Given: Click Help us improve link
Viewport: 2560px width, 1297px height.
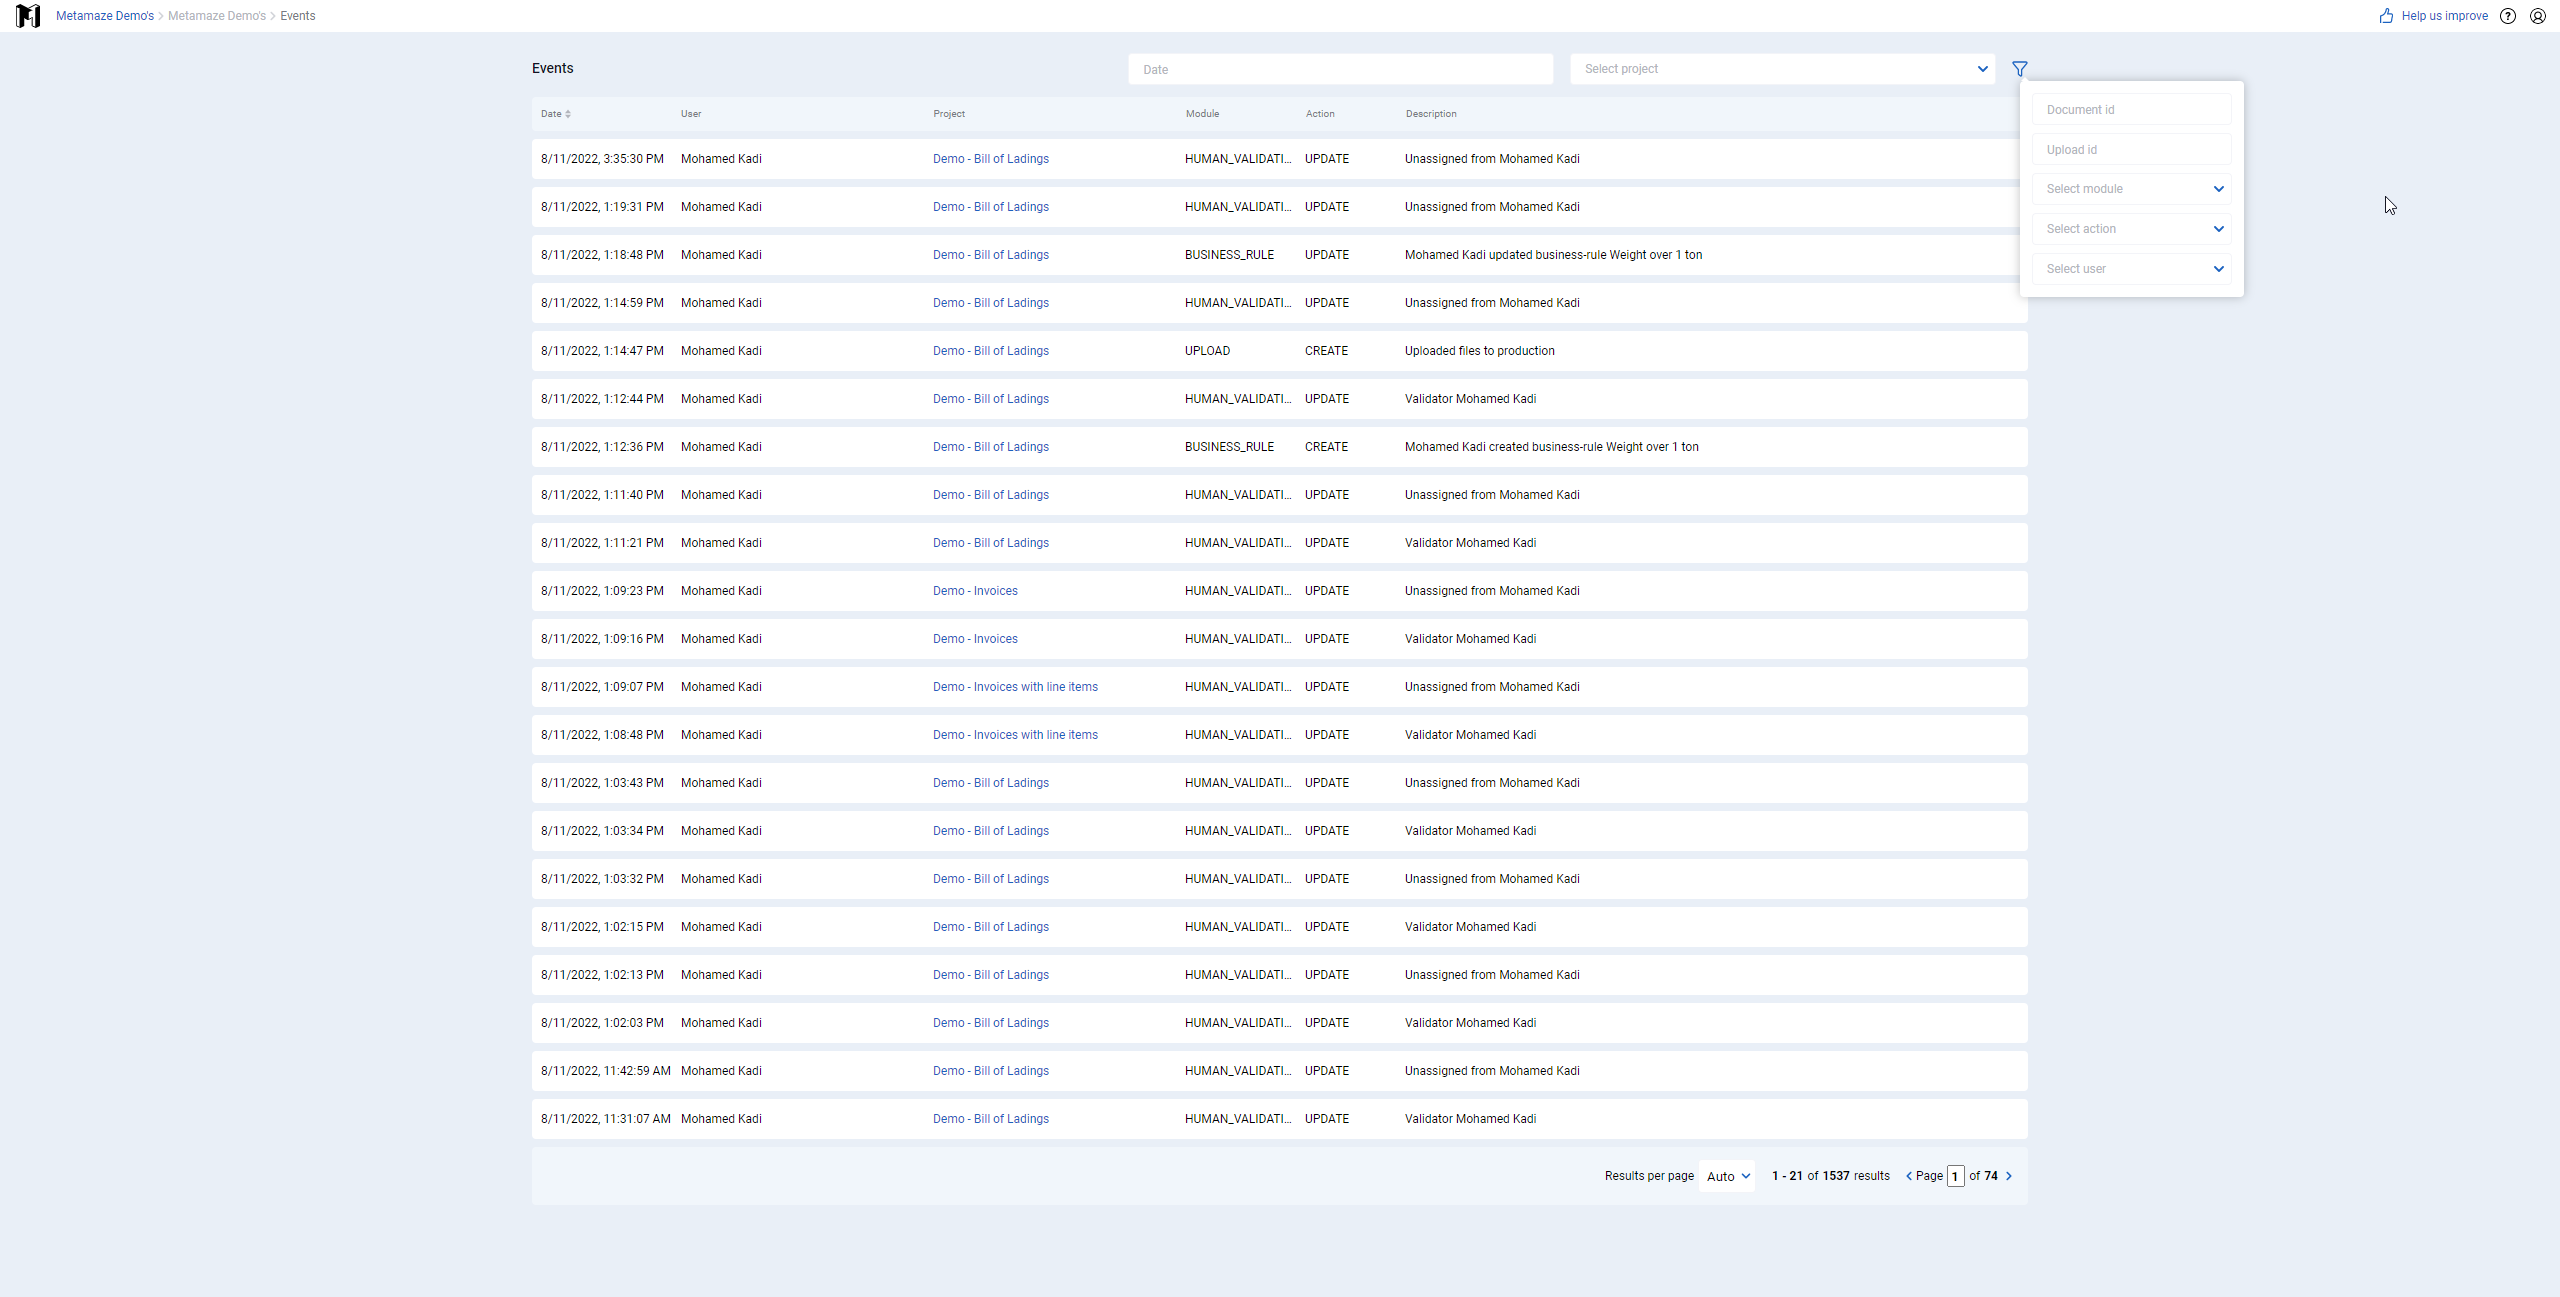Looking at the screenshot, I should pos(2445,16).
